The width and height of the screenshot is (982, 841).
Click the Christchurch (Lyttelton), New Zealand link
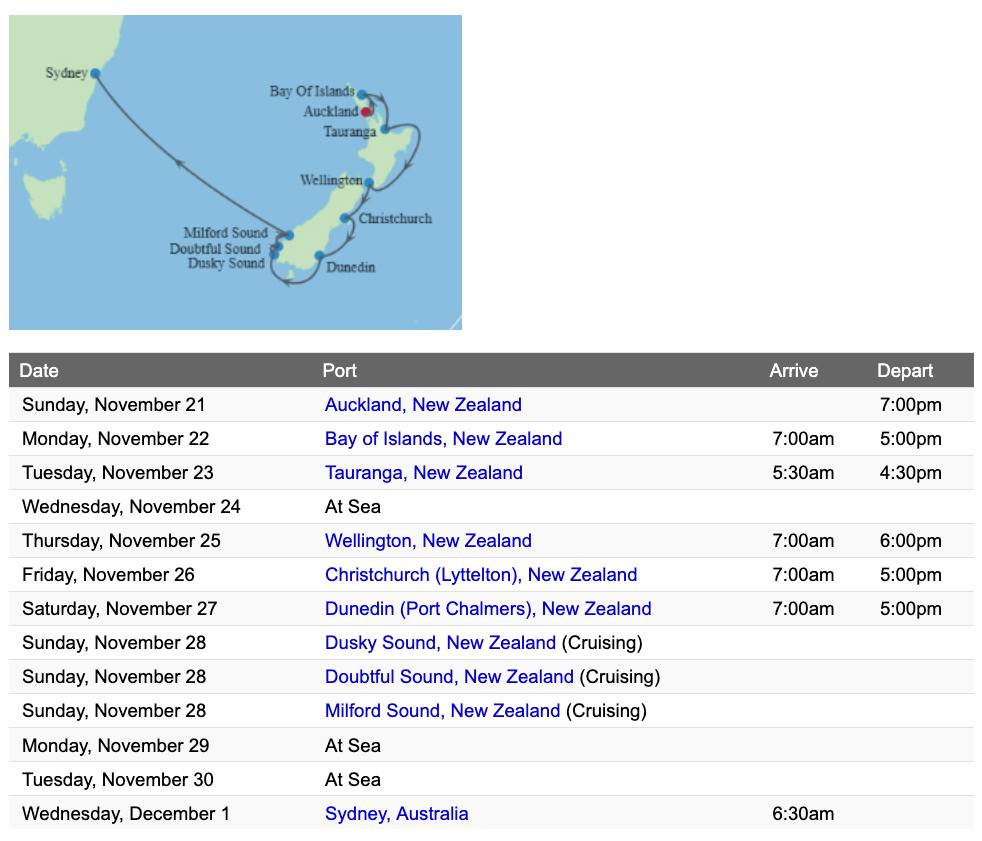[481, 575]
